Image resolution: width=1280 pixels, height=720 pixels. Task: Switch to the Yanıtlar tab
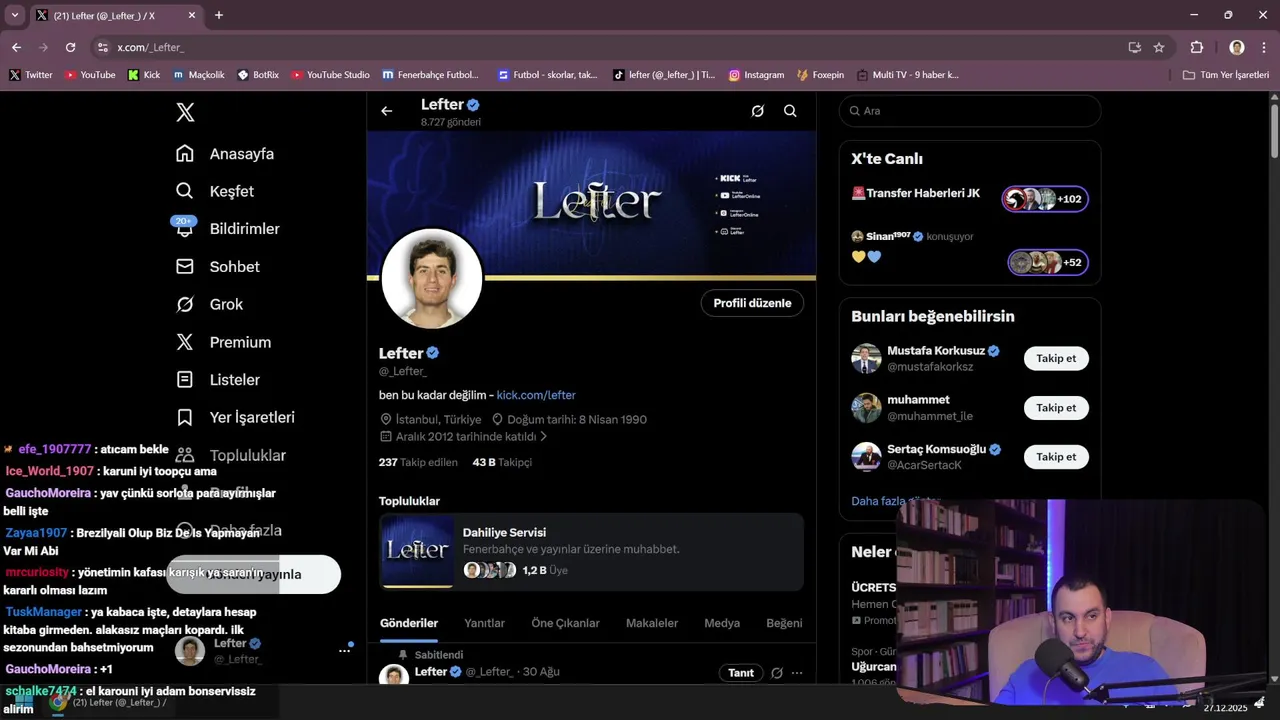click(485, 623)
